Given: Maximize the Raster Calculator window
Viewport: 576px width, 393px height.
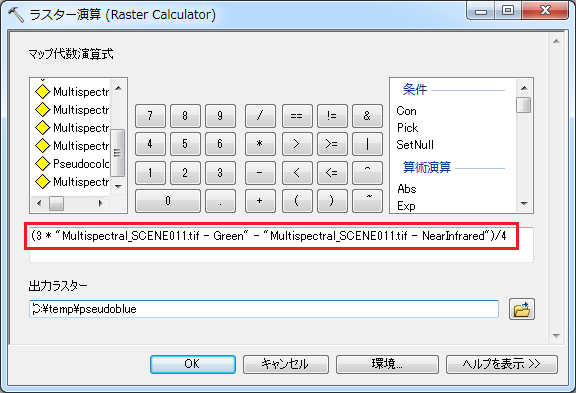Looking at the screenshot, I should click(x=508, y=10).
